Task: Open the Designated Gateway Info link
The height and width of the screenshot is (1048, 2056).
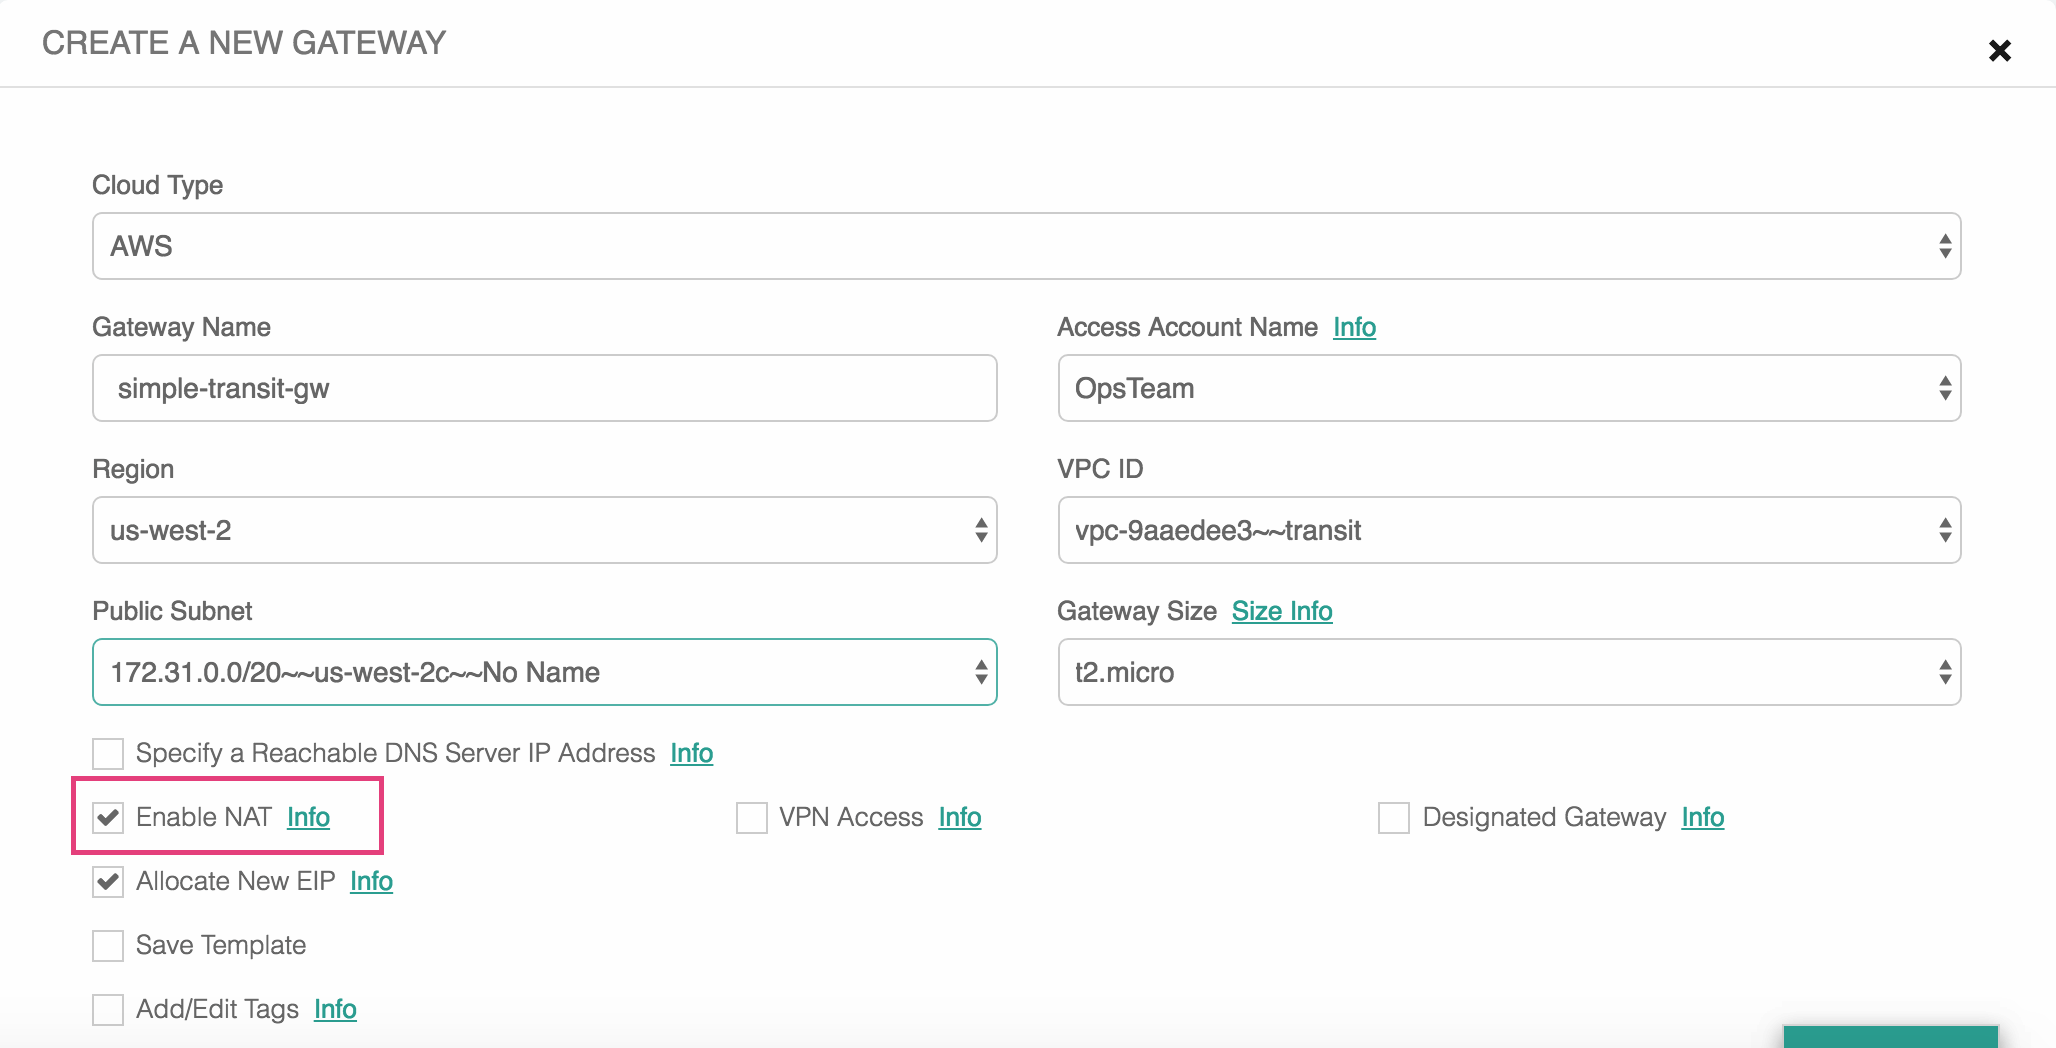Action: click(1702, 817)
